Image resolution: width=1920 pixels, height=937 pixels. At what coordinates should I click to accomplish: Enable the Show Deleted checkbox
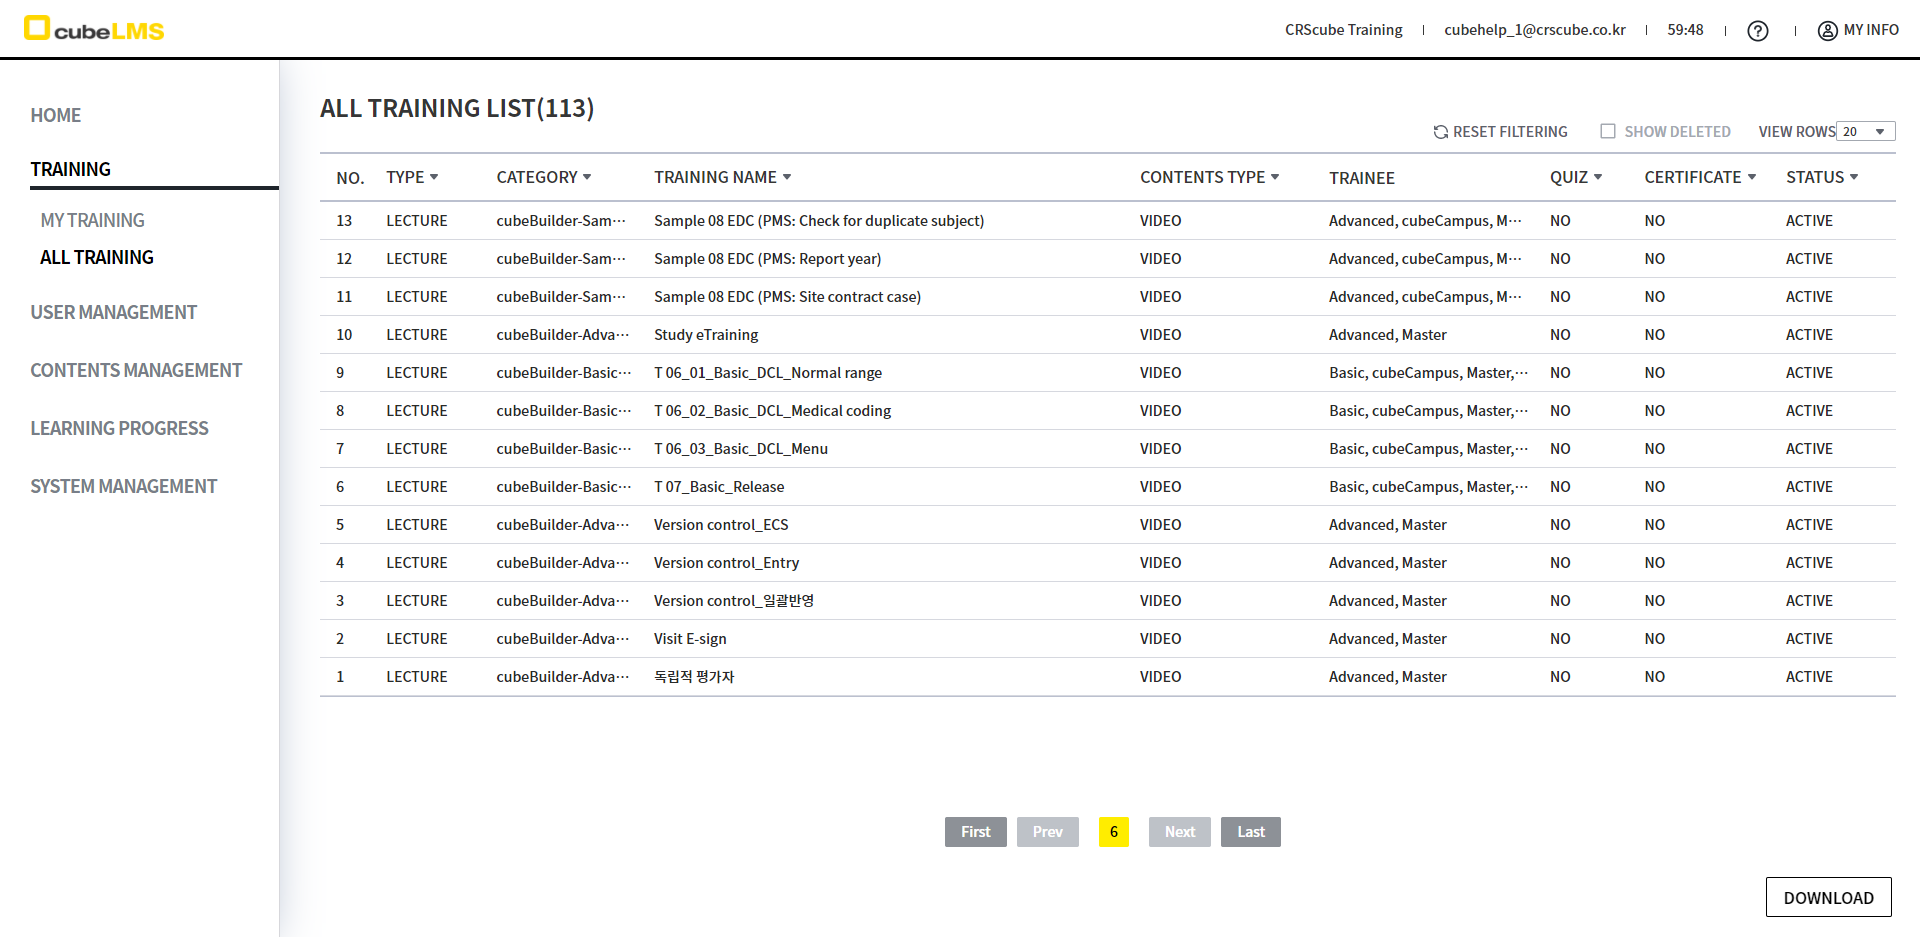point(1608,132)
